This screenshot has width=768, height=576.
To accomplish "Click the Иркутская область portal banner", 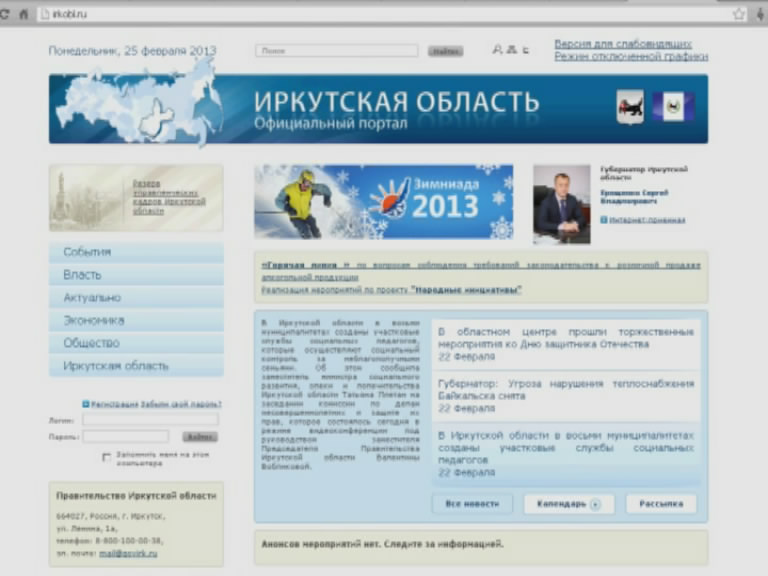I will (x=378, y=109).
